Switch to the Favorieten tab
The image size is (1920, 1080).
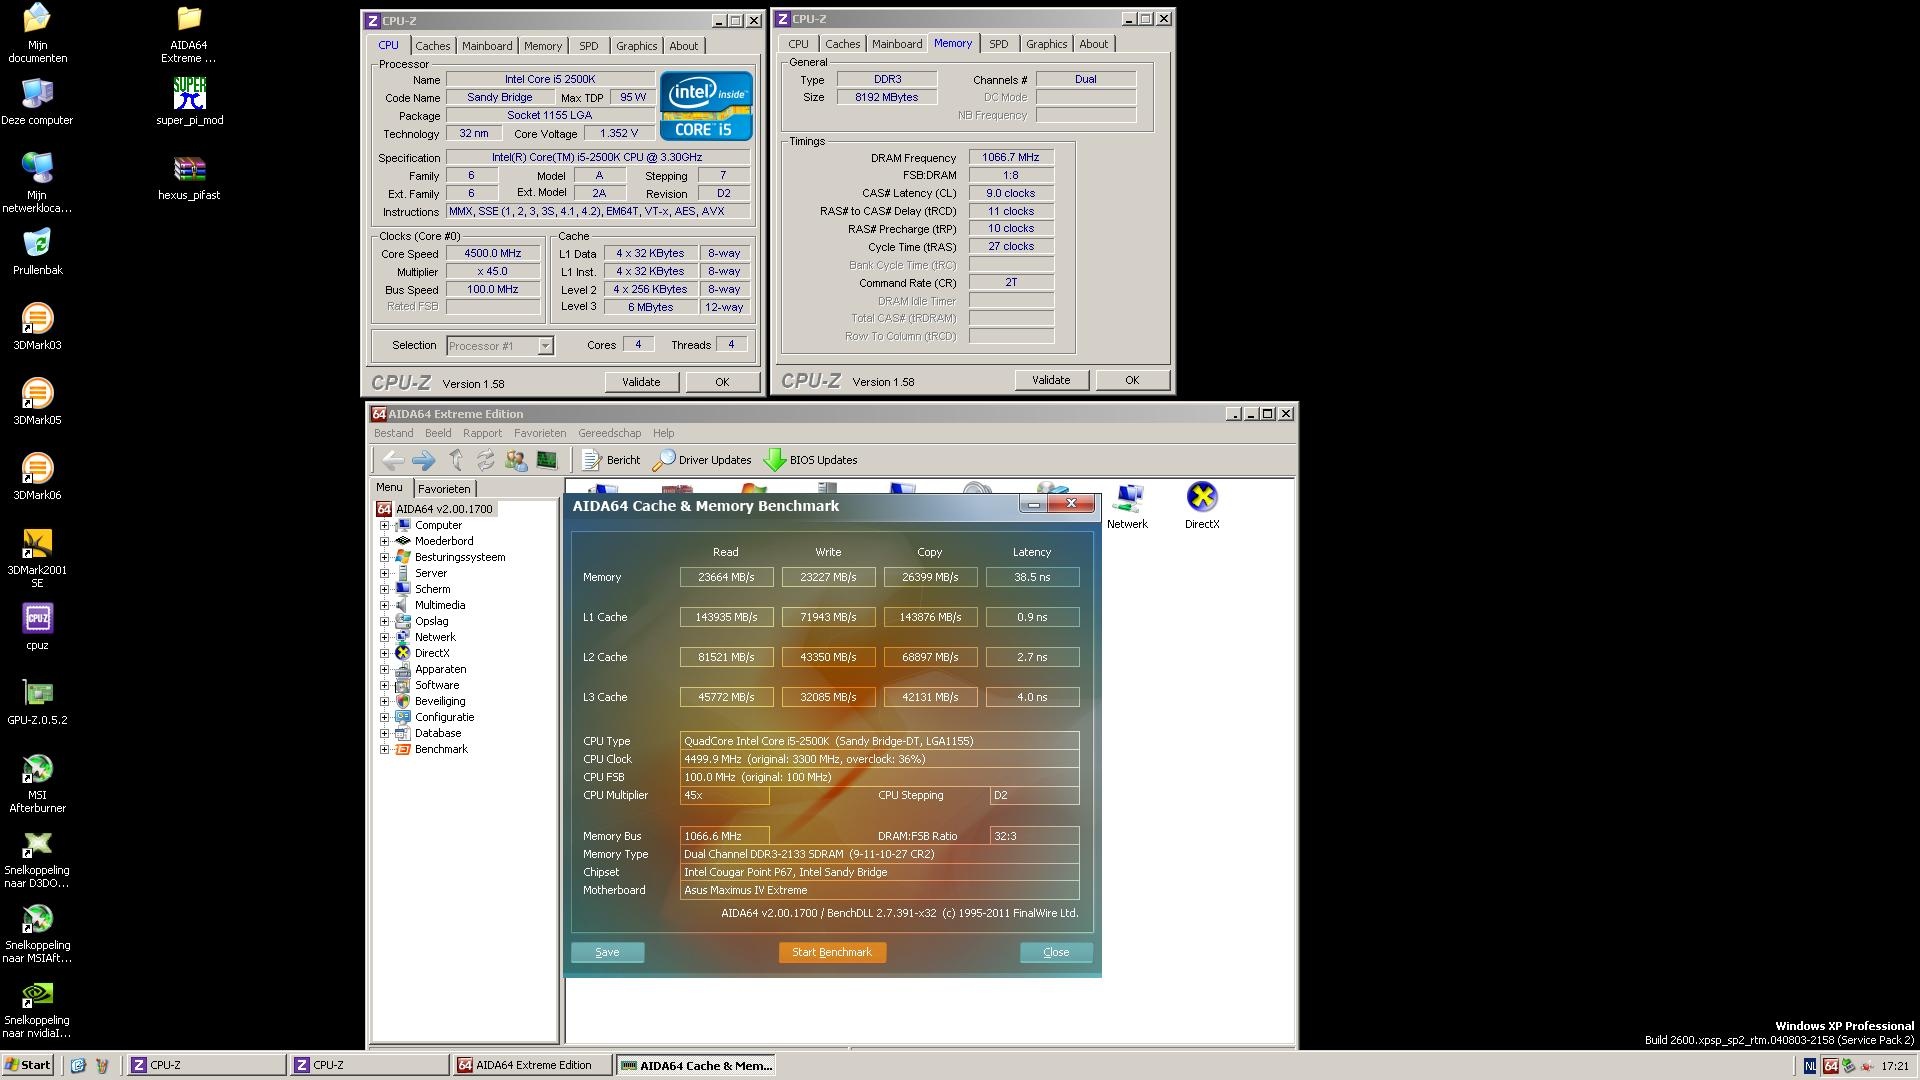(444, 489)
